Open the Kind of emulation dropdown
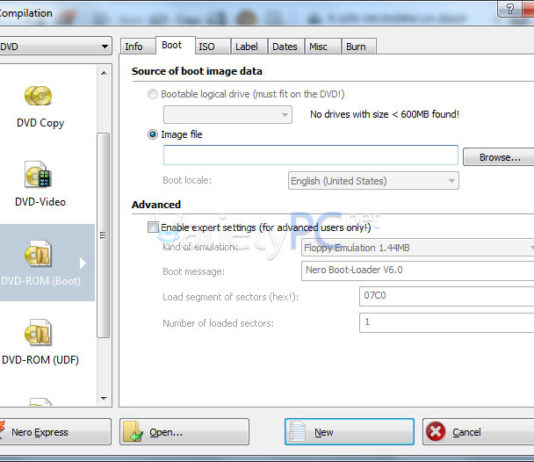The height and width of the screenshot is (462, 534). (418, 248)
